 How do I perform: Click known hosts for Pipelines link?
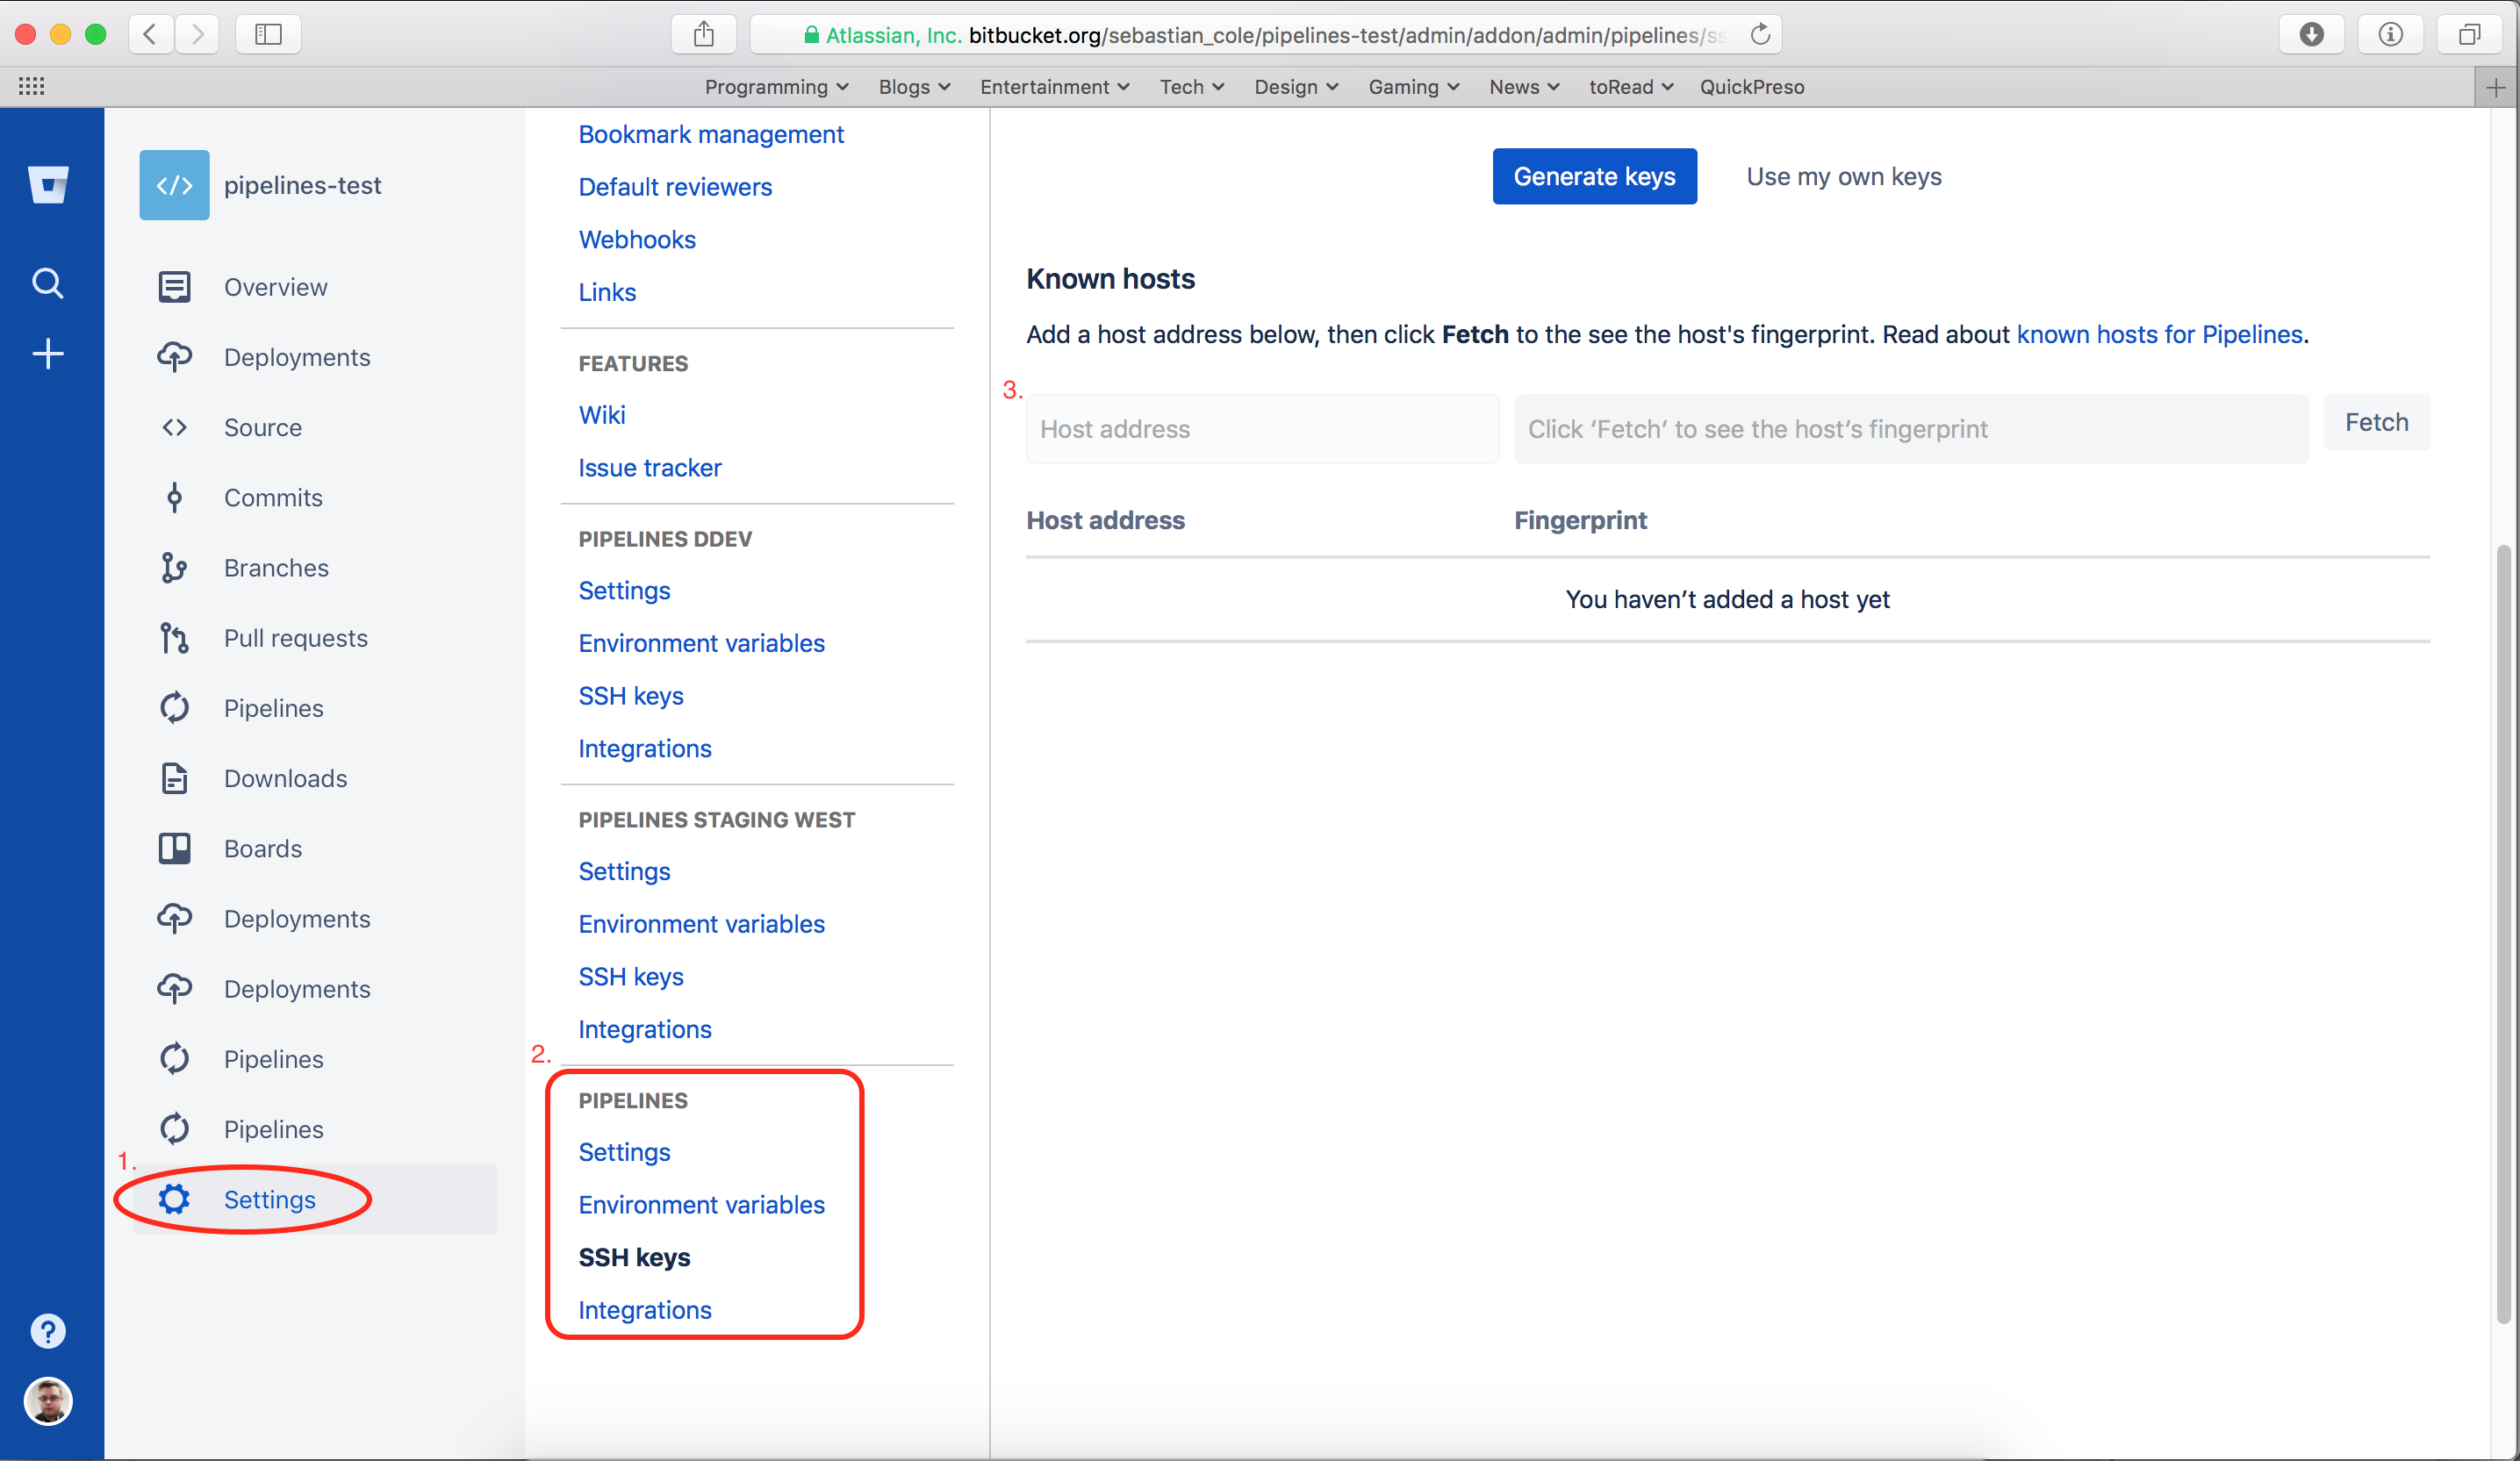click(x=2159, y=334)
